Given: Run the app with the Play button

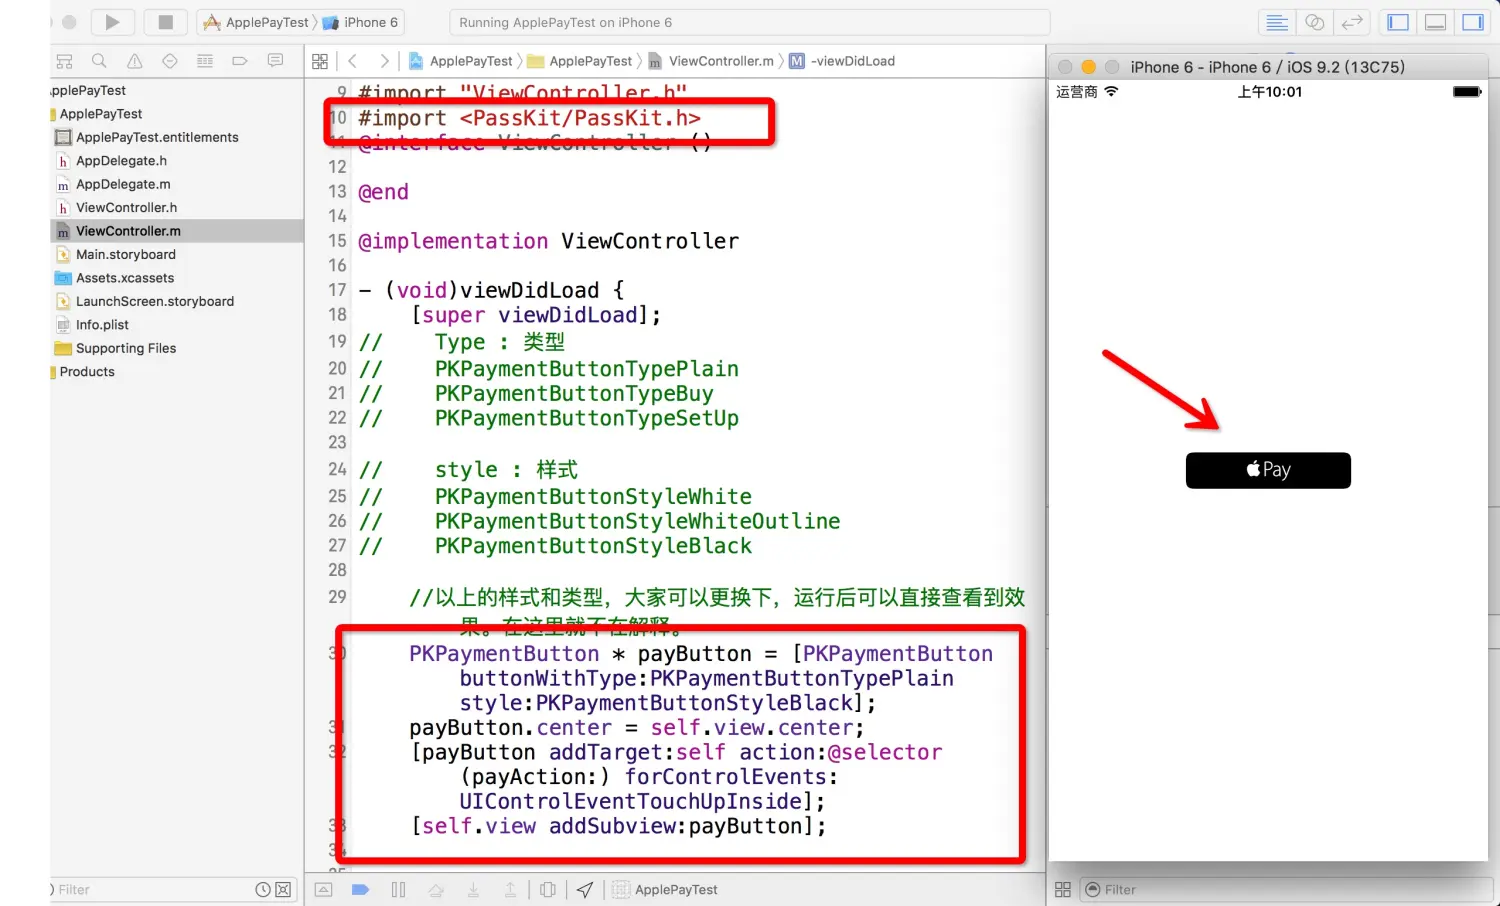Looking at the screenshot, I should pos(112,22).
